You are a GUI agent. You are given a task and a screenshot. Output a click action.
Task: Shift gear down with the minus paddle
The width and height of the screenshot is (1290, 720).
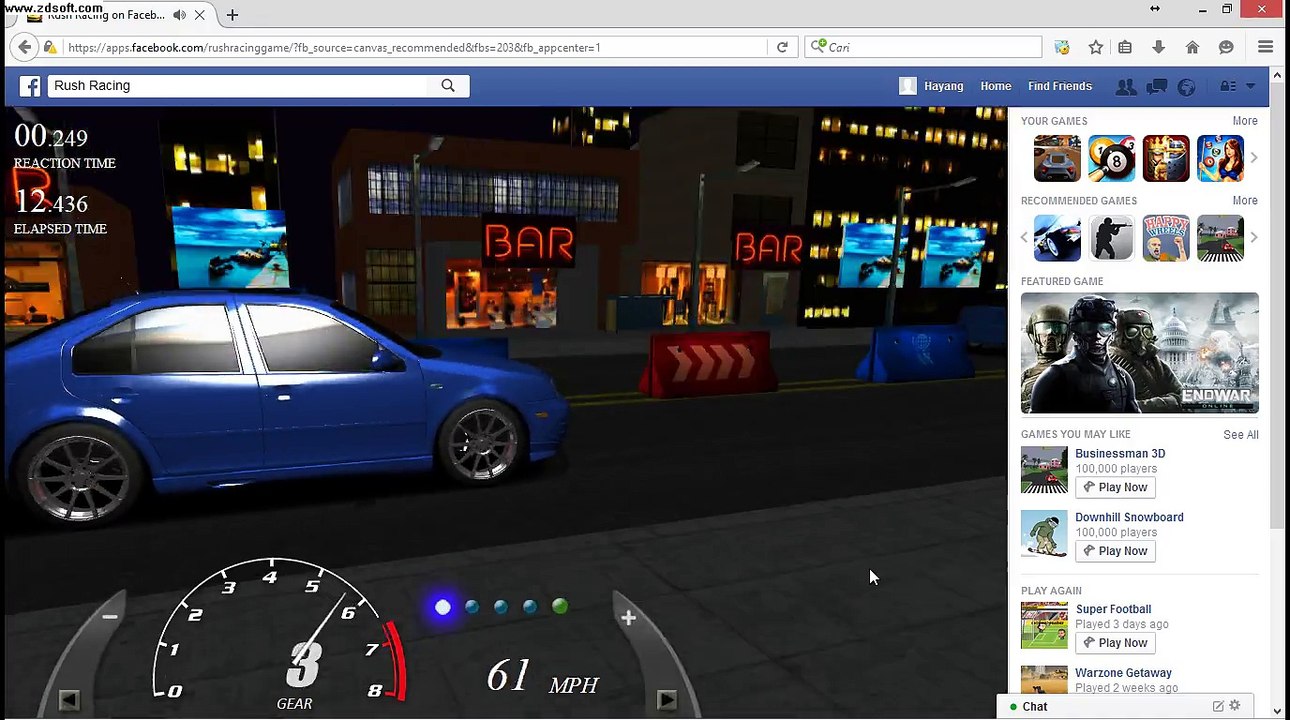[109, 617]
